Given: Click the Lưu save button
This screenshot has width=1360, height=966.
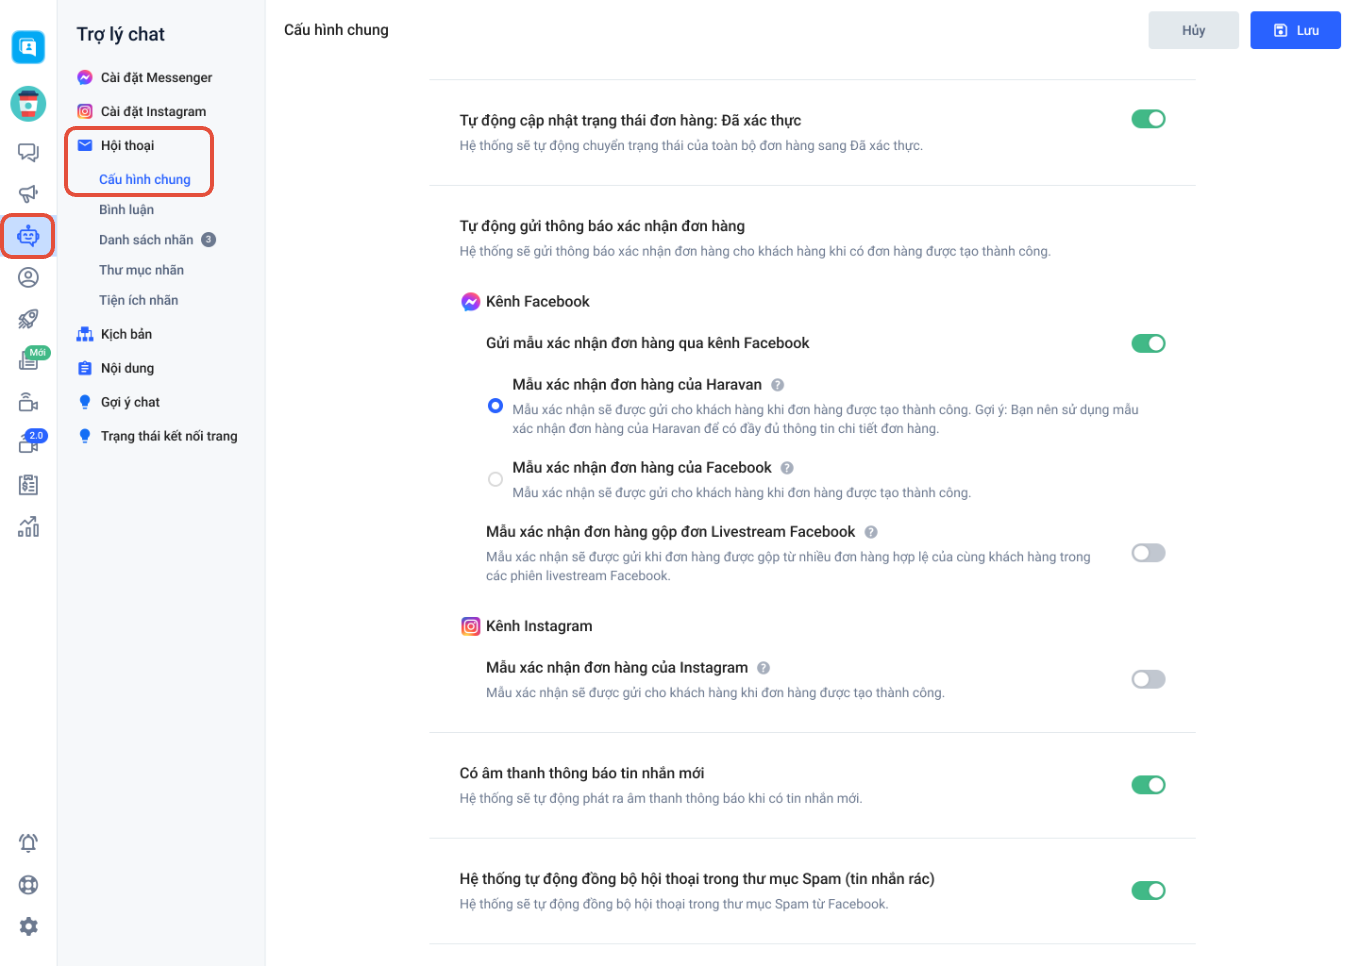Looking at the screenshot, I should click(1295, 30).
